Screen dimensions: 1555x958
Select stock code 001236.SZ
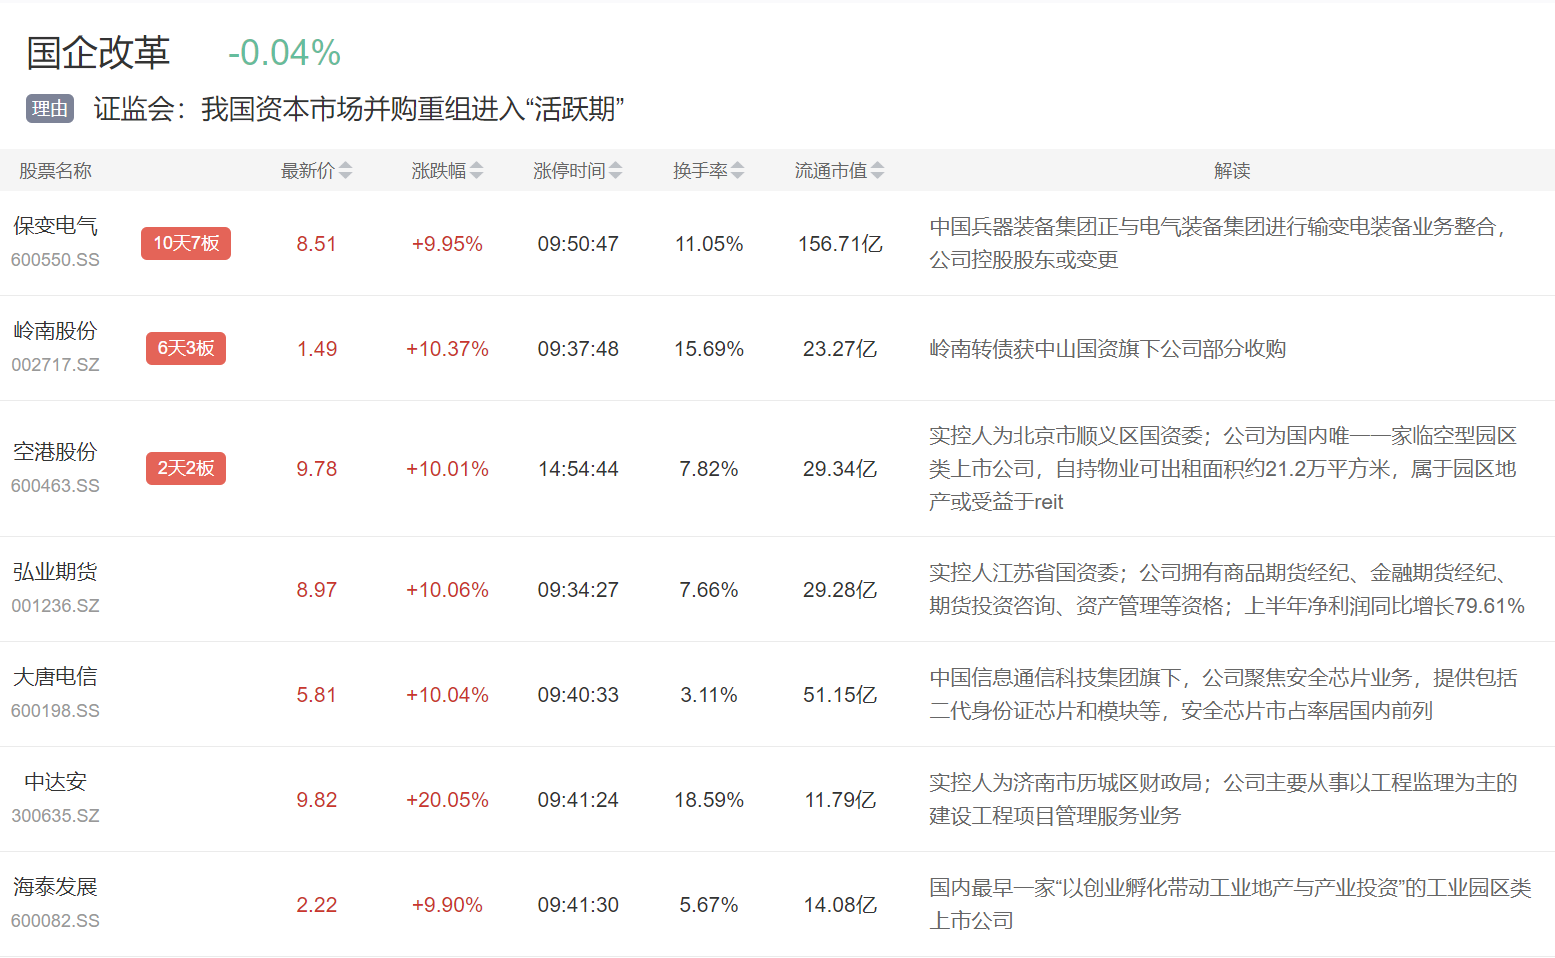click(55, 606)
